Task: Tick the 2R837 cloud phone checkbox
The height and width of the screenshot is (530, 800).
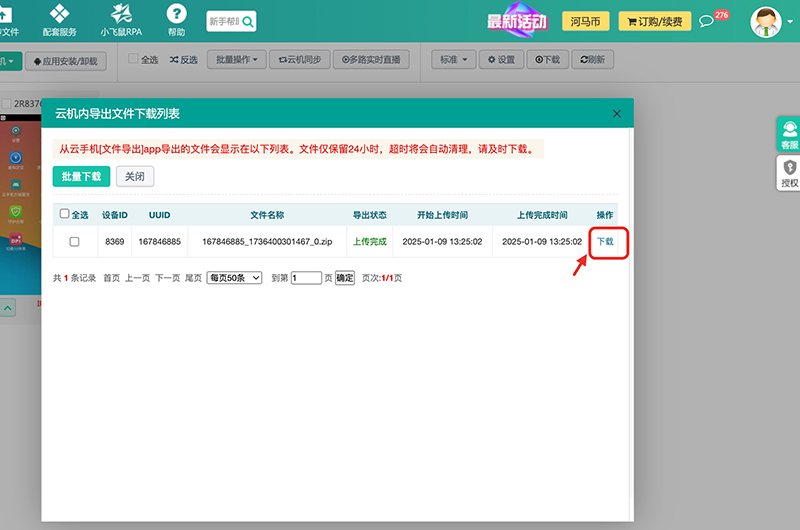Action: pyautogui.click(x=6, y=104)
